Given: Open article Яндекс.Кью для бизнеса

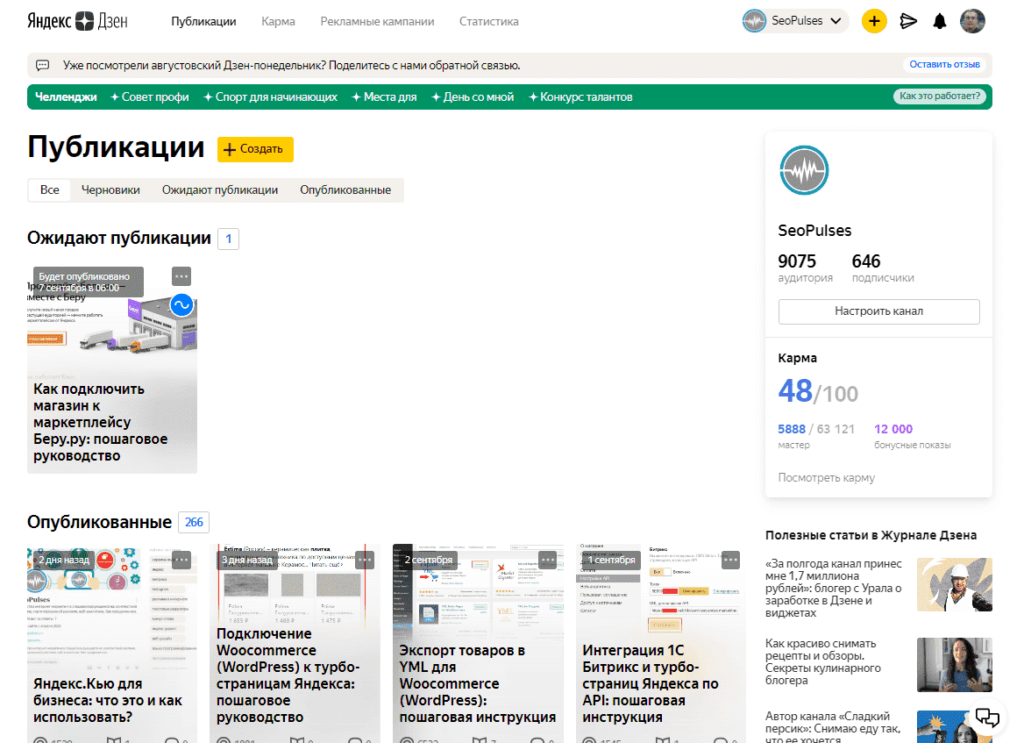Looking at the screenshot, I should point(108,700).
